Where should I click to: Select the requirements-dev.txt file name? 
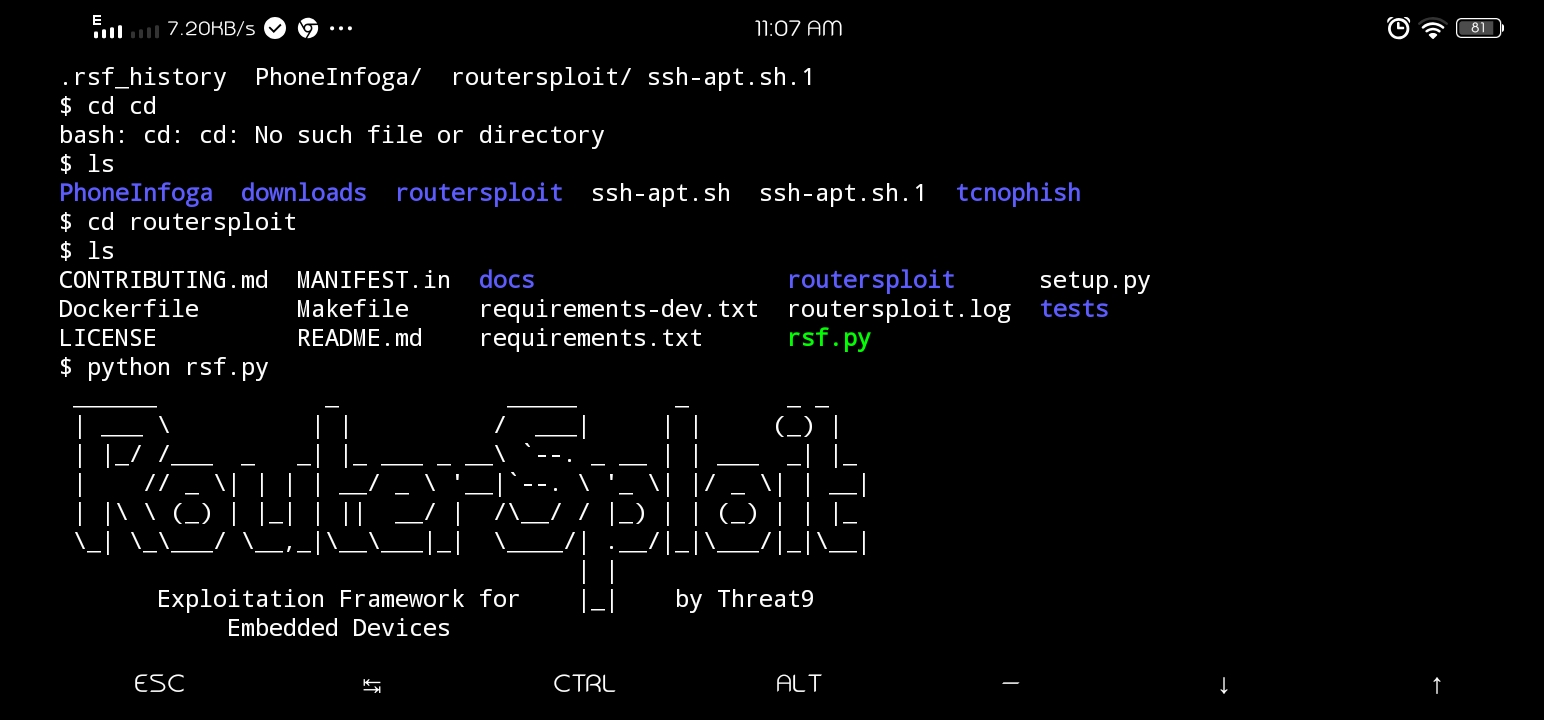(619, 309)
